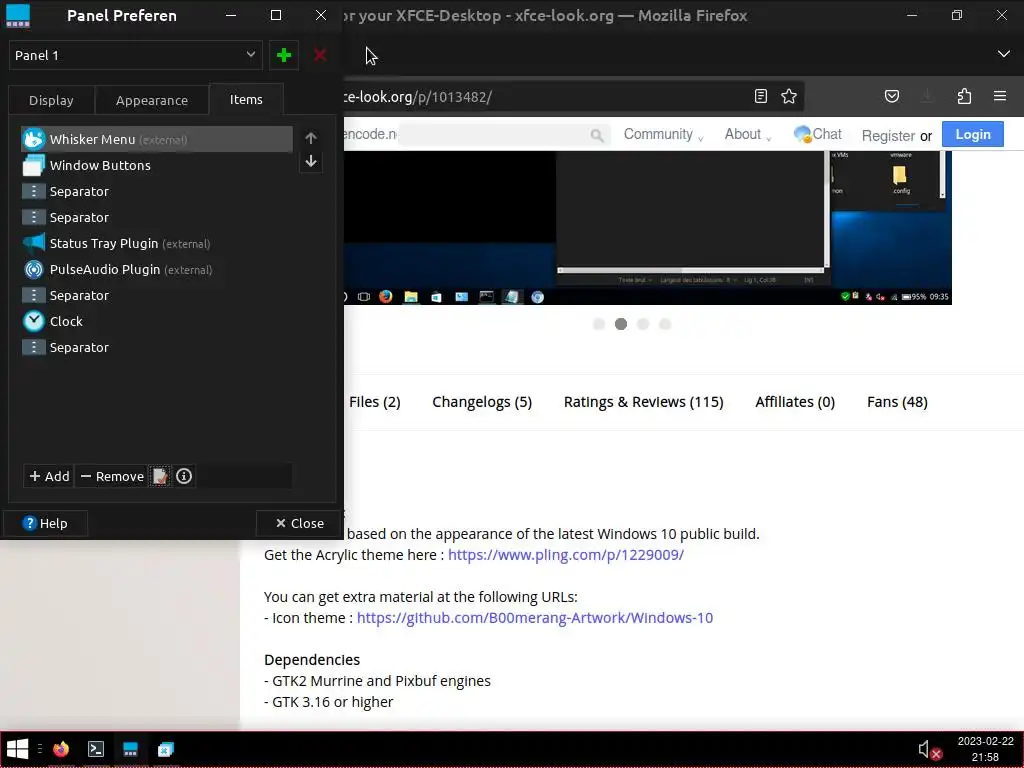Click the panel preferences taskbar icon
The image size is (1024, 768).
pyautogui.click(x=131, y=749)
